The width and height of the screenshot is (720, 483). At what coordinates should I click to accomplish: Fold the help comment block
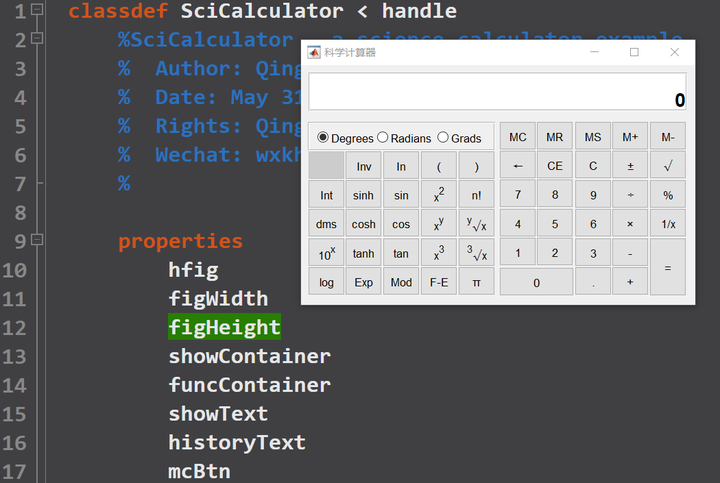click(37, 38)
